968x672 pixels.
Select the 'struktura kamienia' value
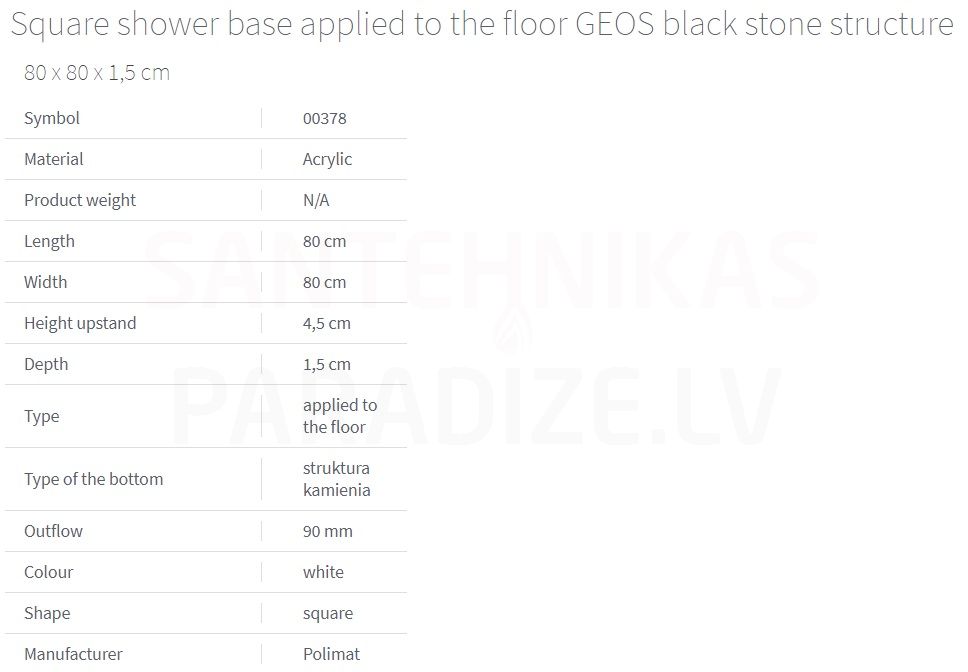coord(336,479)
